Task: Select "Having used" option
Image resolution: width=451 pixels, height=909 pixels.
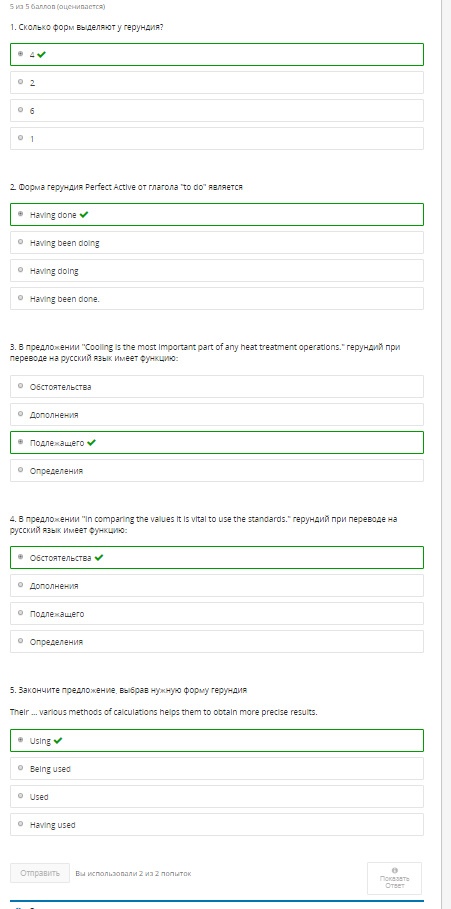Action: click(x=217, y=824)
